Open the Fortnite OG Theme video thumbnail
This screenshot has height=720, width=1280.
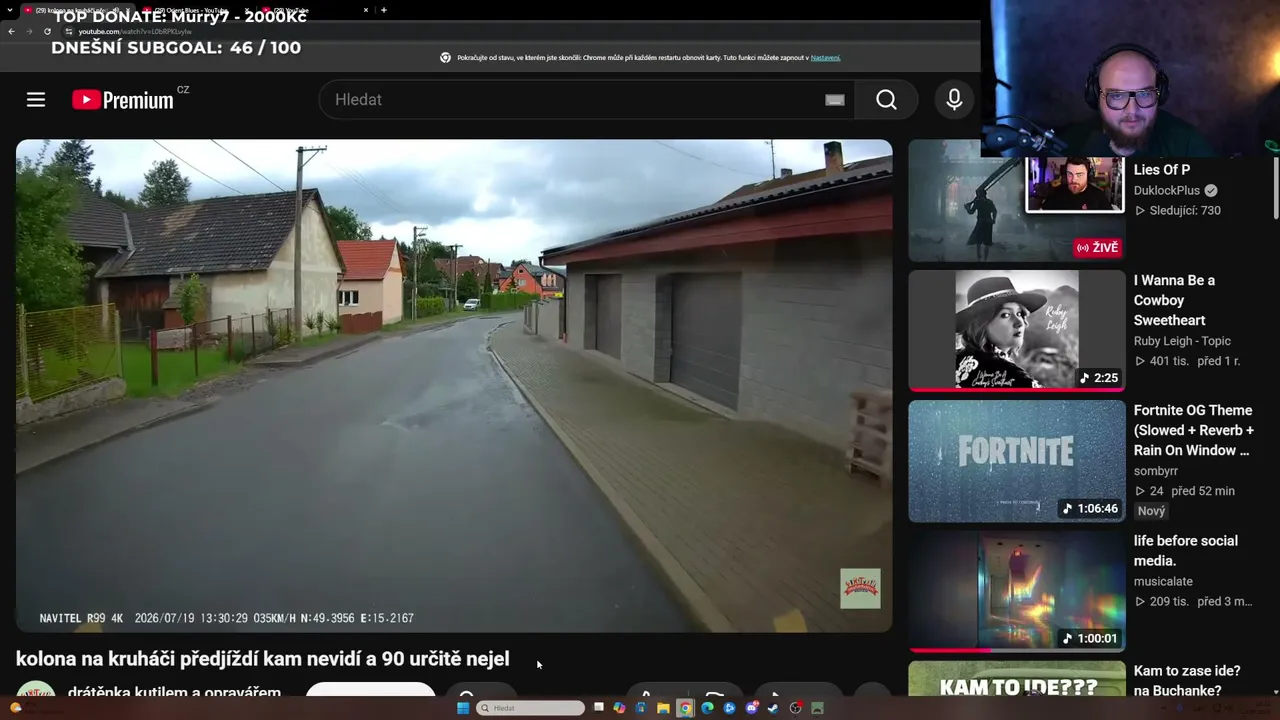pos(1016,461)
